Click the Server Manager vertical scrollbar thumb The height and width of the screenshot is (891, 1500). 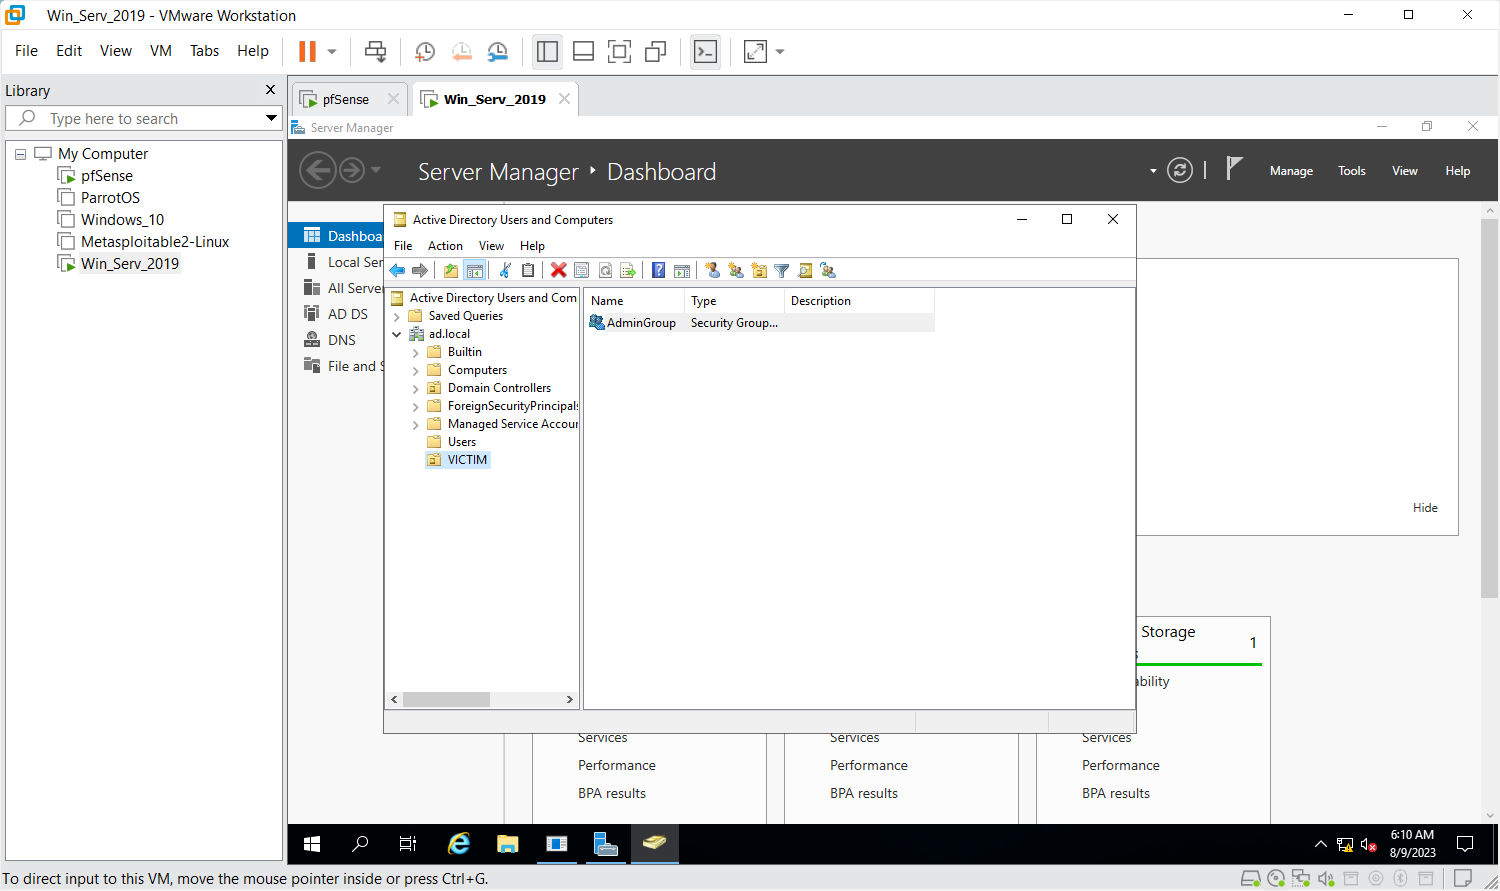click(1489, 409)
